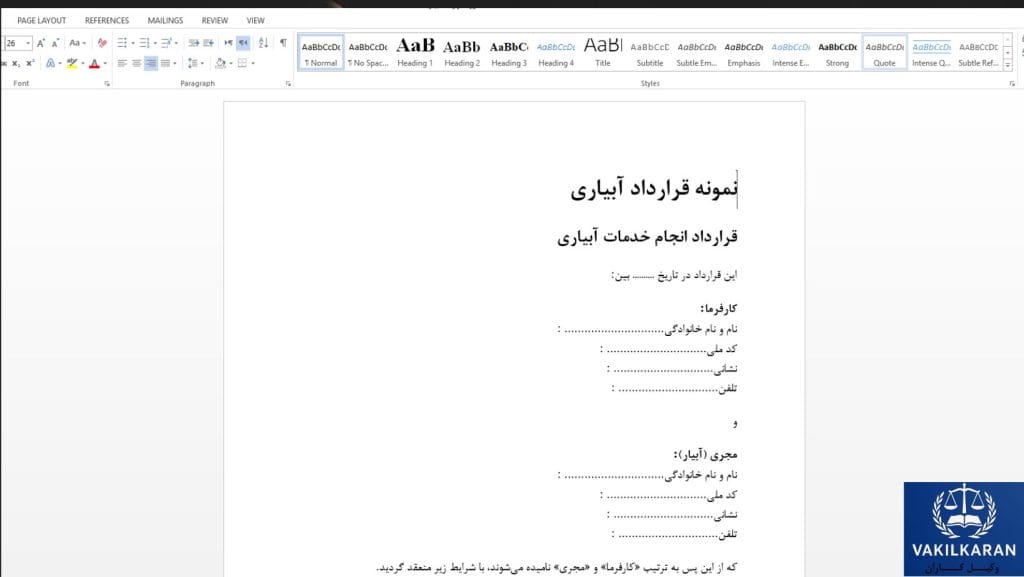
Task: Increase paragraph indent
Action: point(208,43)
